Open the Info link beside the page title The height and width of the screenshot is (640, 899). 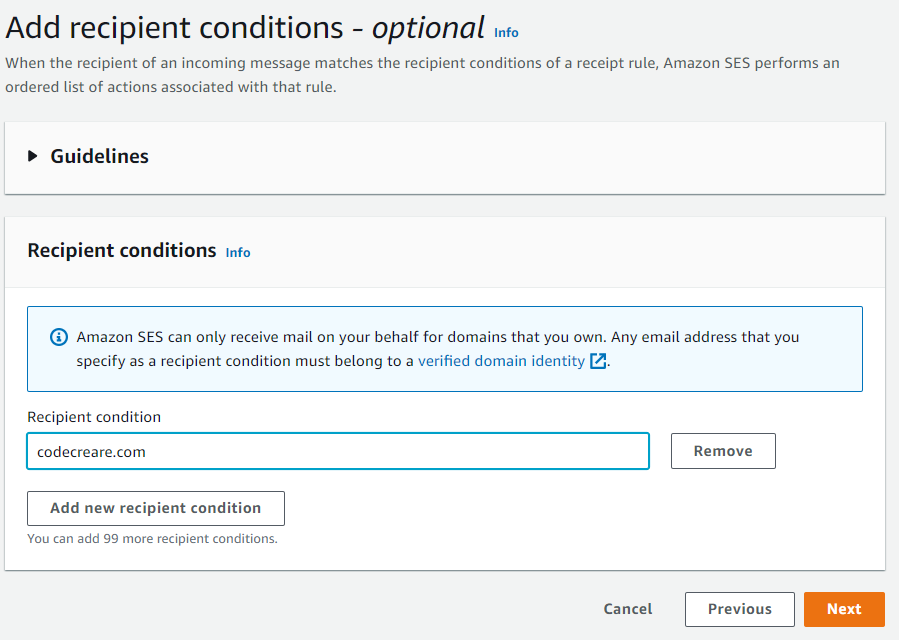506,33
